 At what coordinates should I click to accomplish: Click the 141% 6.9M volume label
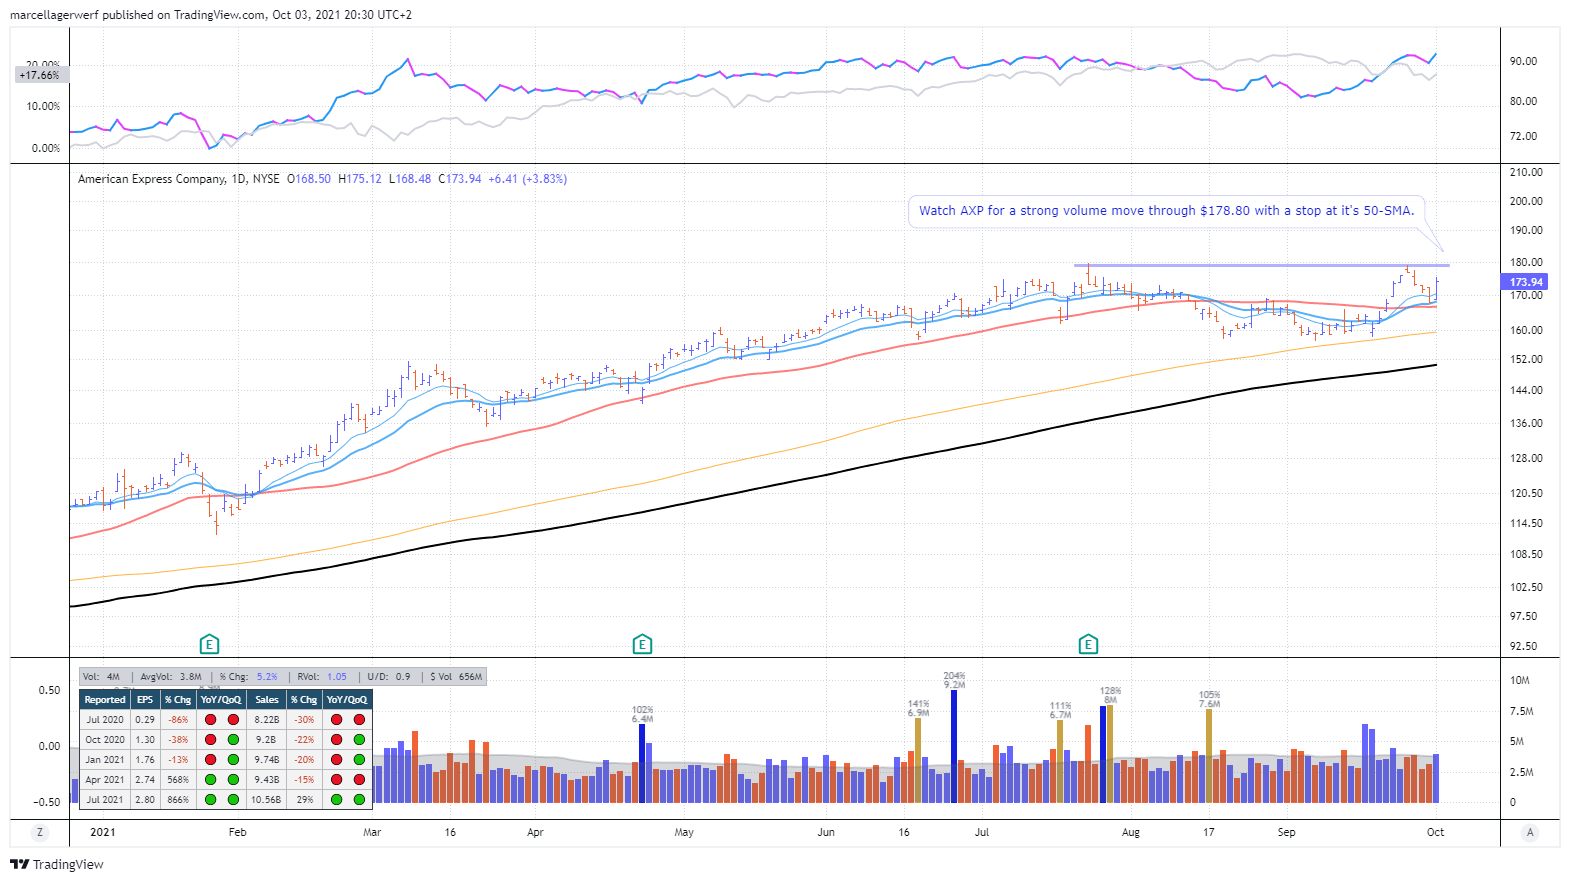pyautogui.click(x=918, y=708)
